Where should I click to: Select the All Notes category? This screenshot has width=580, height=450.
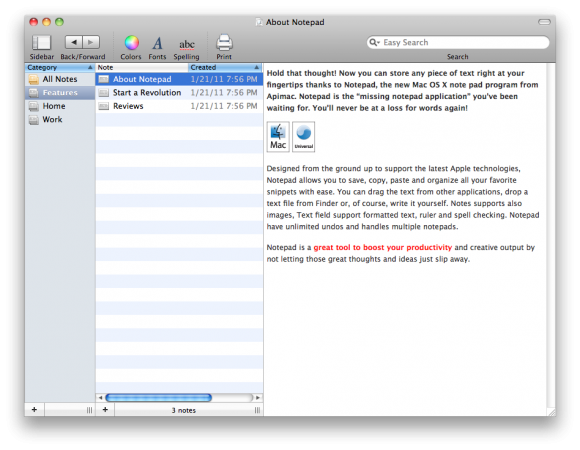tap(60, 79)
